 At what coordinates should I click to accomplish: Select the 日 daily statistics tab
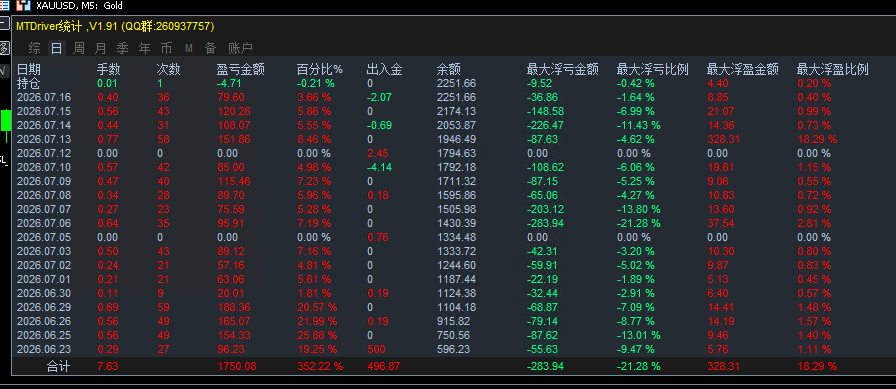[56, 49]
